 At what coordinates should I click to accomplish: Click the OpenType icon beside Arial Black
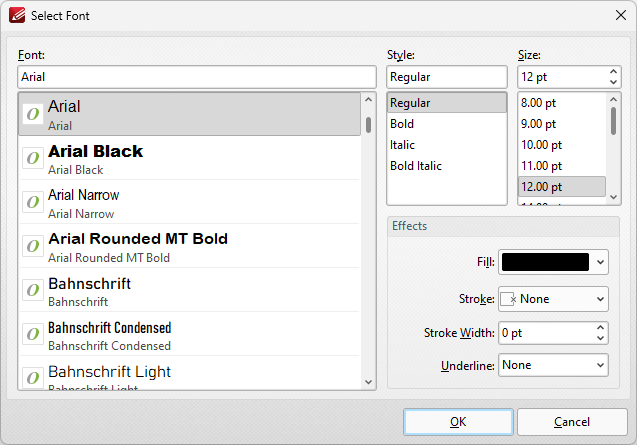(32, 158)
